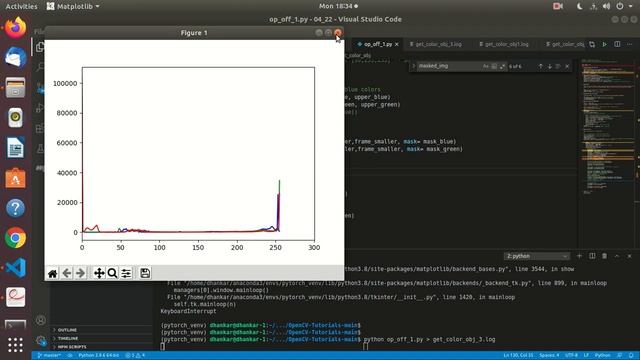Open Activities overview
This screenshot has height=360, width=640.
tap(21, 6)
